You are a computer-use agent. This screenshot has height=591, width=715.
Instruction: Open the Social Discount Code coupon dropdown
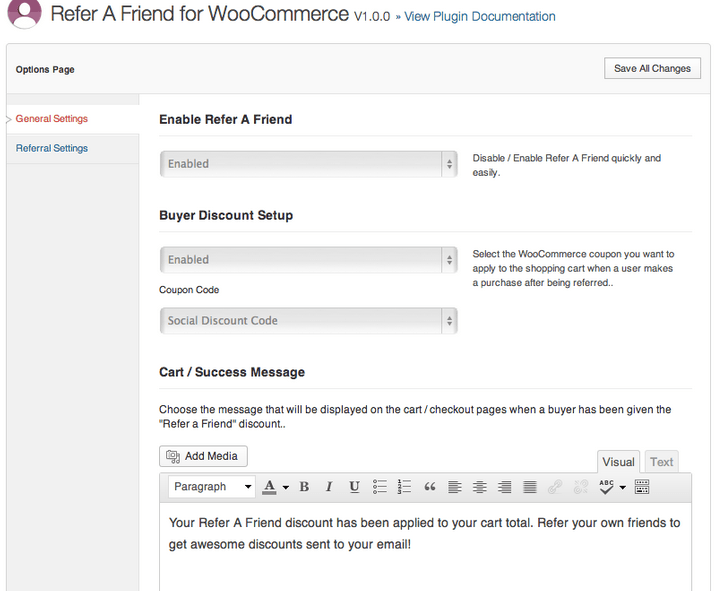(309, 321)
